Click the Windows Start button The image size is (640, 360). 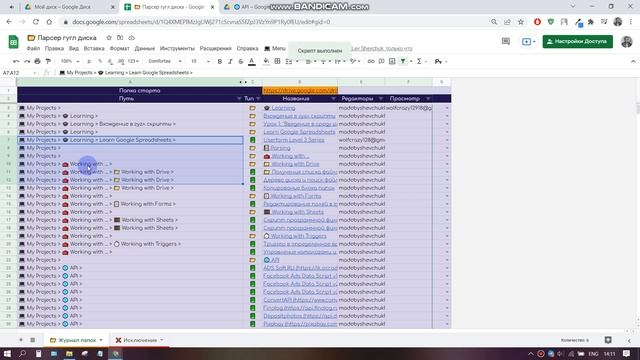7,353
